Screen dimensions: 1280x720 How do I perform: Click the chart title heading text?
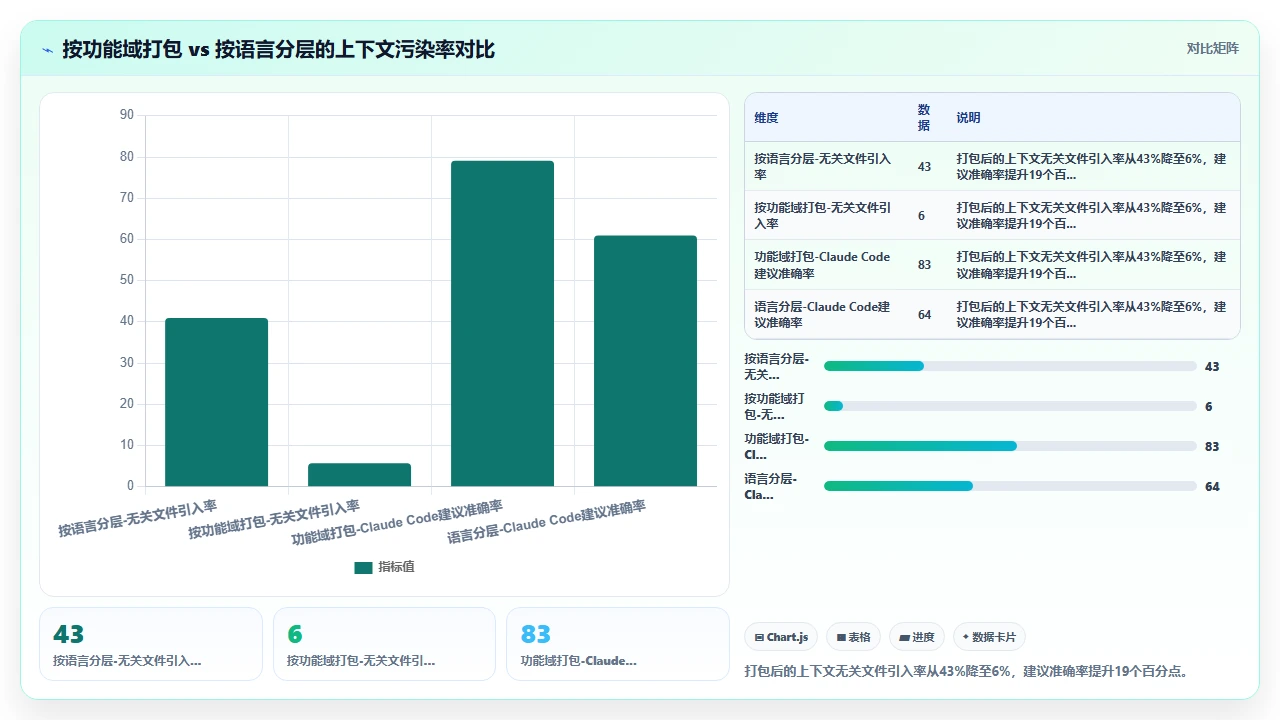click(279, 50)
